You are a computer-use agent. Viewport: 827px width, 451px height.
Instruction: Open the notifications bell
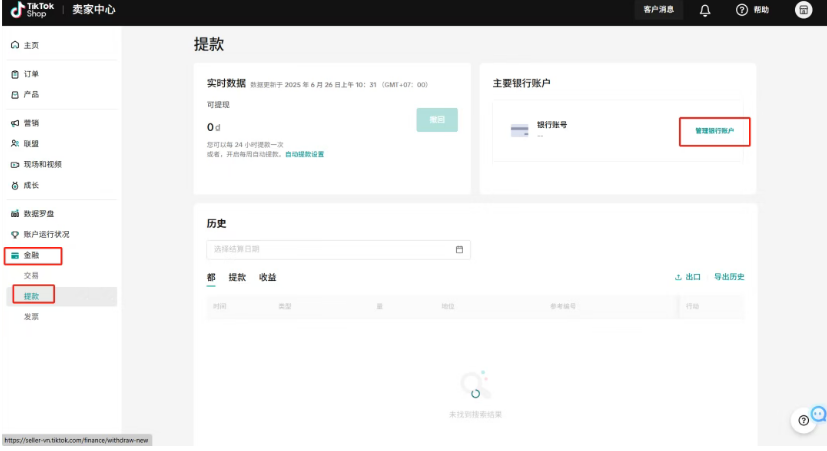click(x=705, y=10)
